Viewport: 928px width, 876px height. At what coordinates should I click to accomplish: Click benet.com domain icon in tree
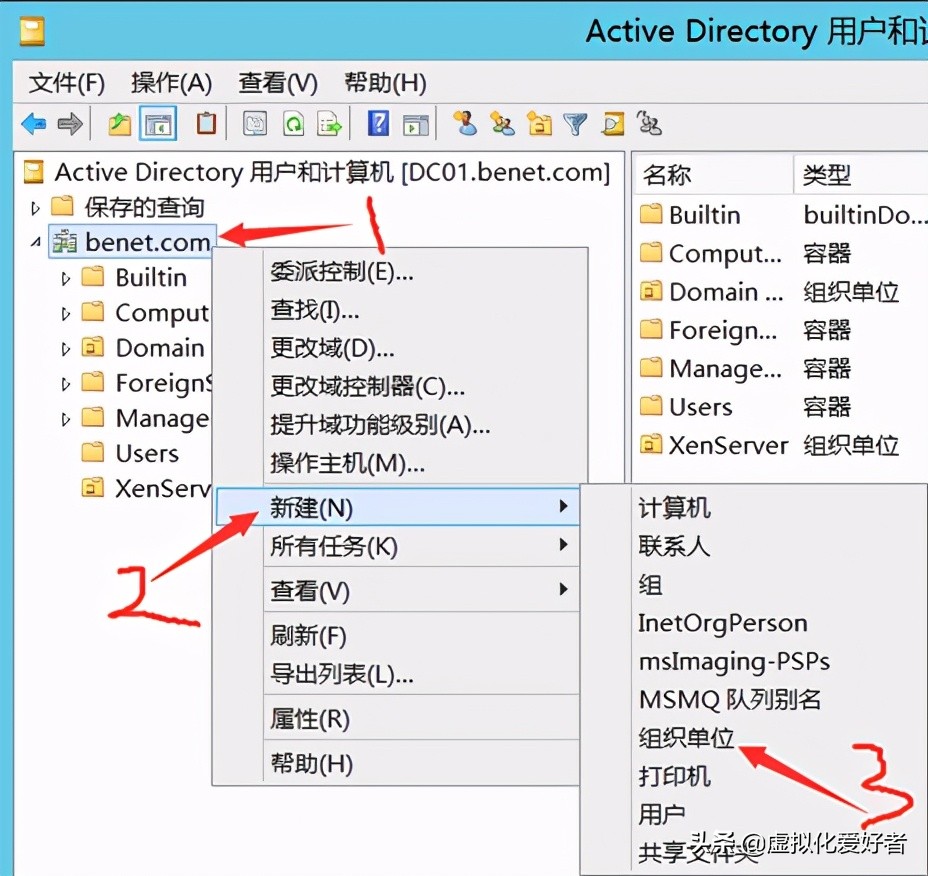(65, 241)
